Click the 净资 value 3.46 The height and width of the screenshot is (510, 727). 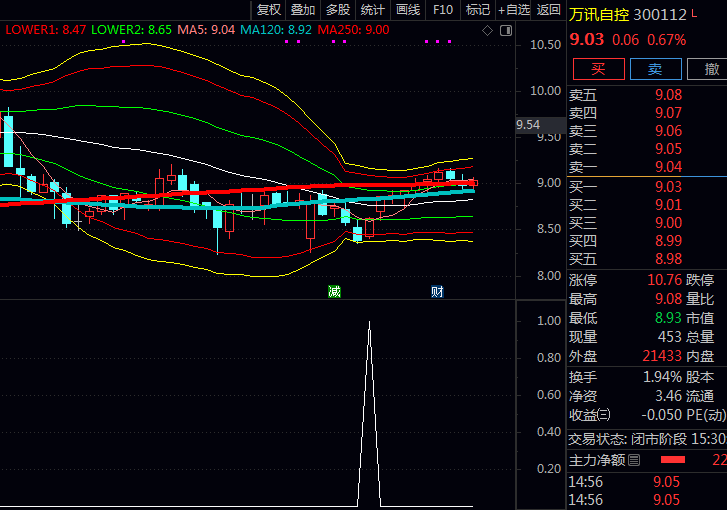coord(668,396)
